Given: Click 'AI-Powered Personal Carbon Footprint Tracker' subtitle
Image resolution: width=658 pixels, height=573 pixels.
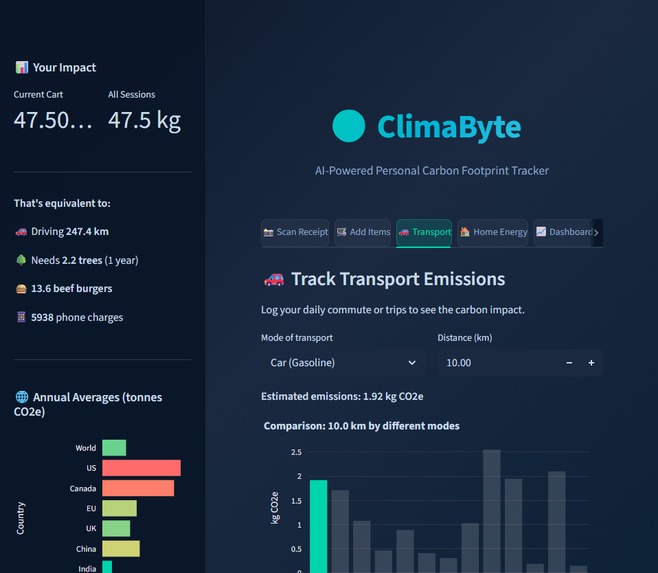Looking at the screenshot, I should tap(432, 171).
